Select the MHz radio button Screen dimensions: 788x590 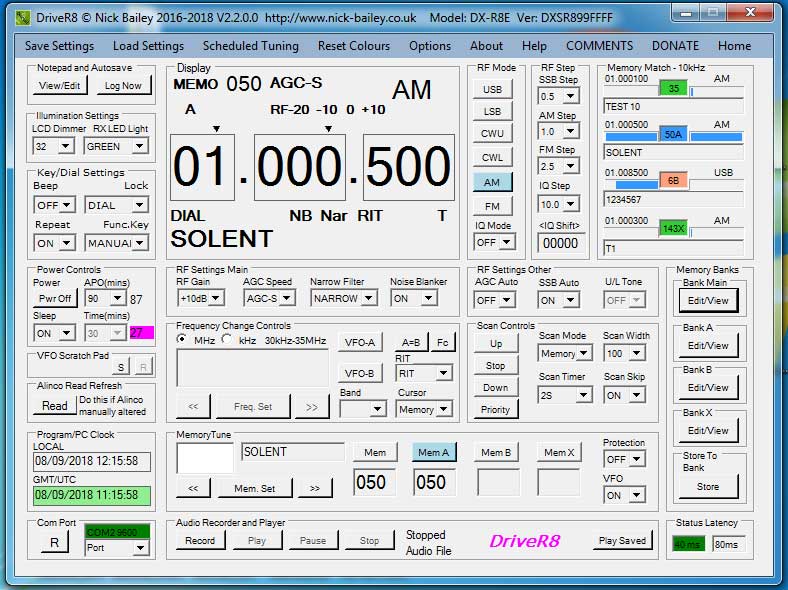tap(181, 339)
